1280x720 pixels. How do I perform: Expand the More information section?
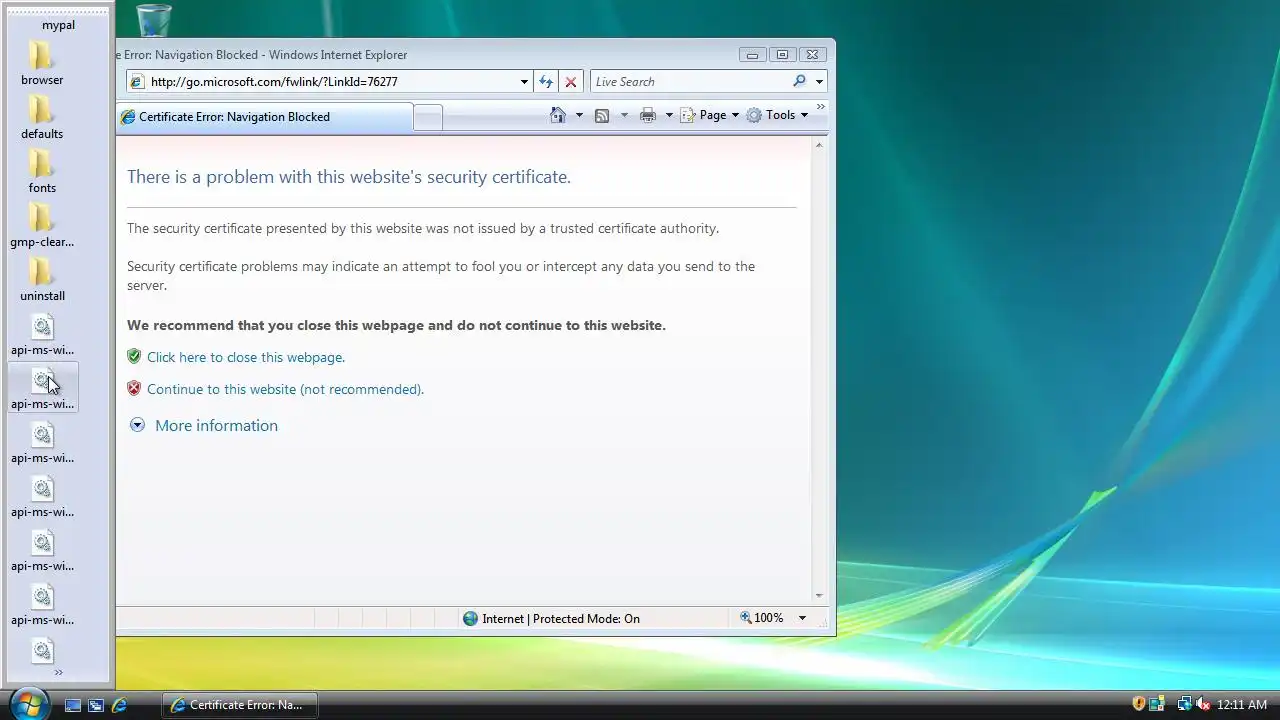point(204,425)
